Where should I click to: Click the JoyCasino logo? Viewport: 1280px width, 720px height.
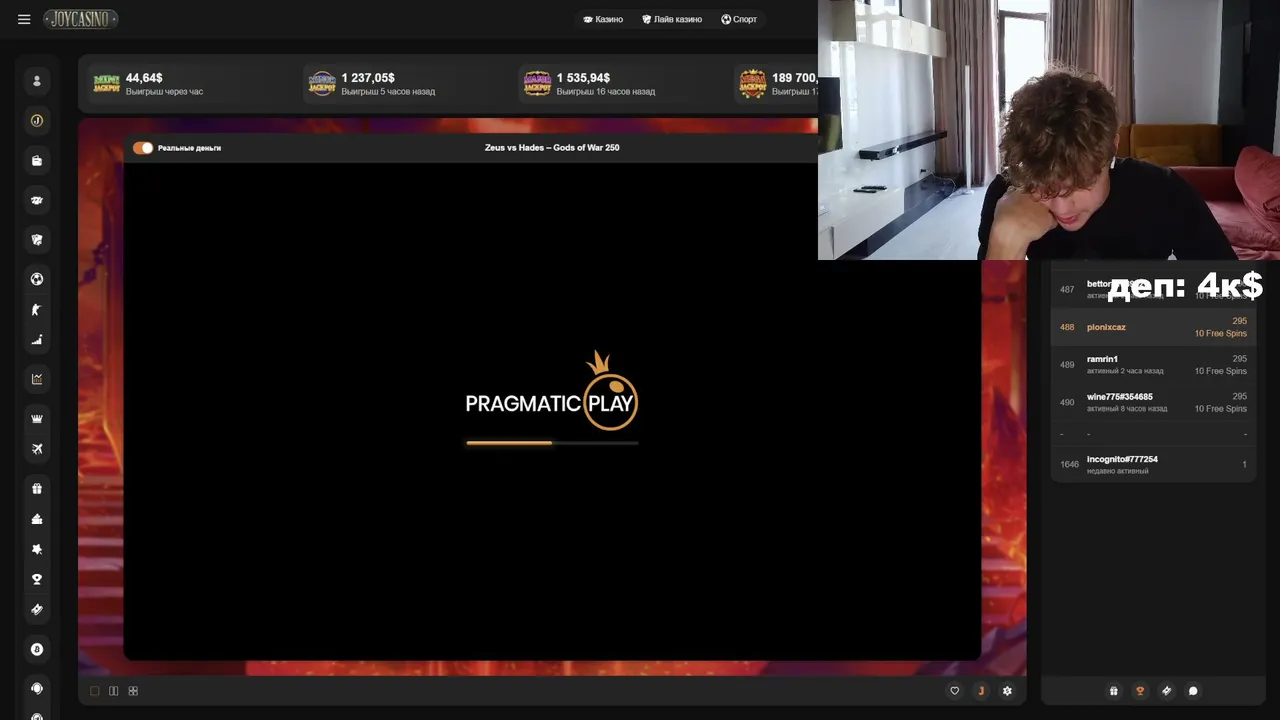click(81, 19)
